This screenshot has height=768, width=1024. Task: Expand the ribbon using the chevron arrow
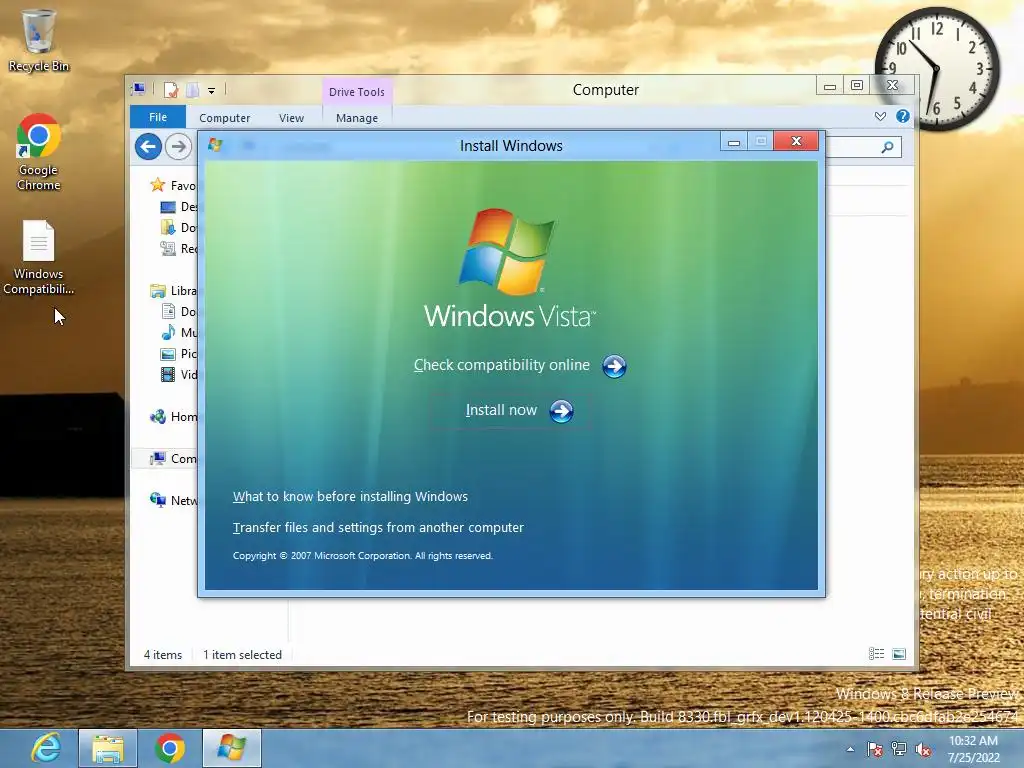[880, 116]
